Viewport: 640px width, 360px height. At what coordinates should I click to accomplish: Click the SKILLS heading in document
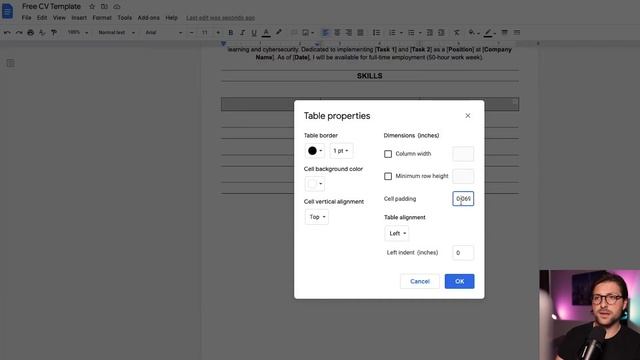369,76
